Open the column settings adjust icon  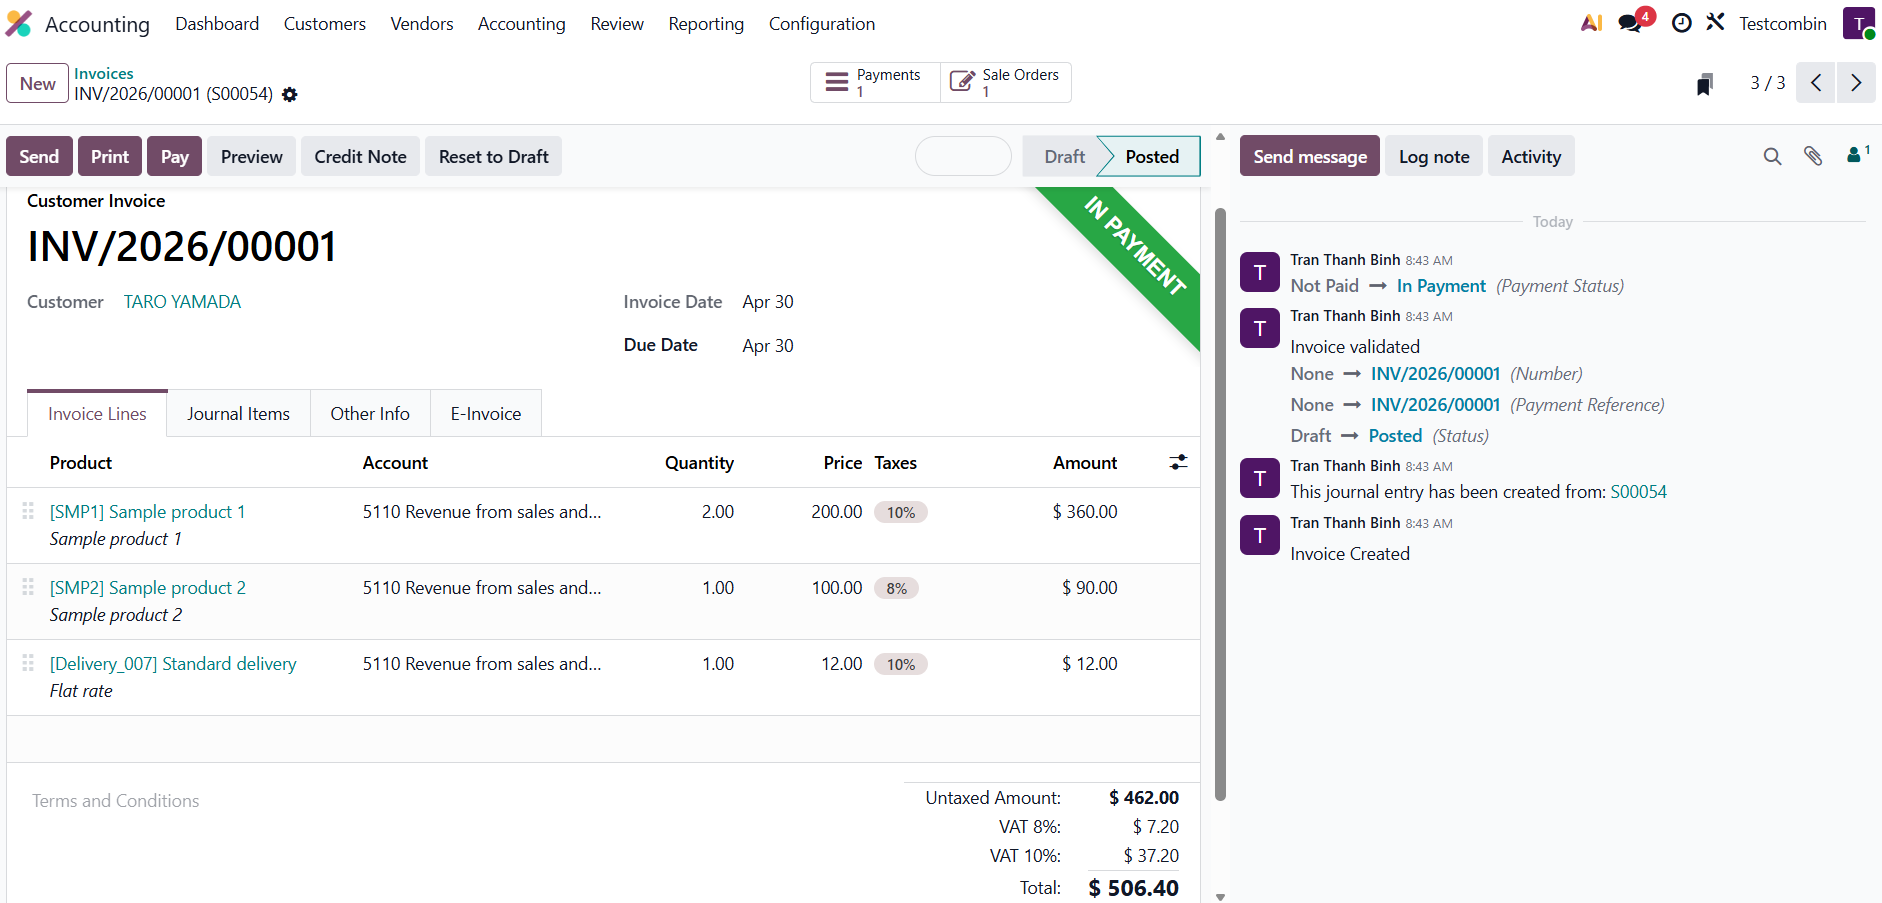click(1178, 462)
